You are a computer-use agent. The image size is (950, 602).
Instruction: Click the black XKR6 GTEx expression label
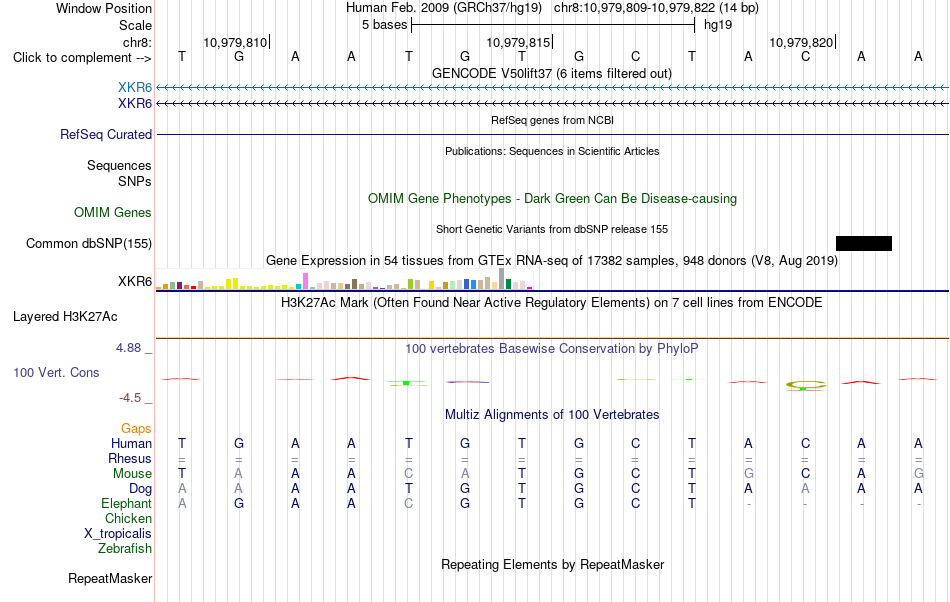pos(135,282)
